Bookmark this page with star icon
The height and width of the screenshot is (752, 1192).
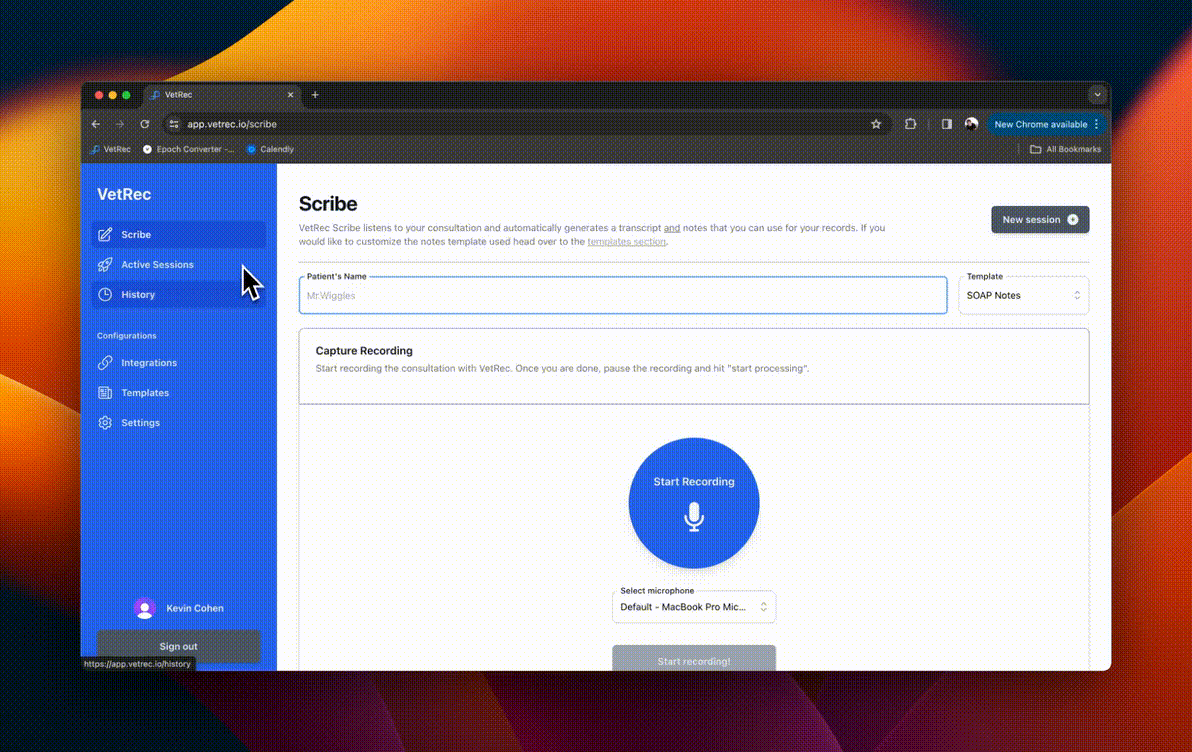876,124
